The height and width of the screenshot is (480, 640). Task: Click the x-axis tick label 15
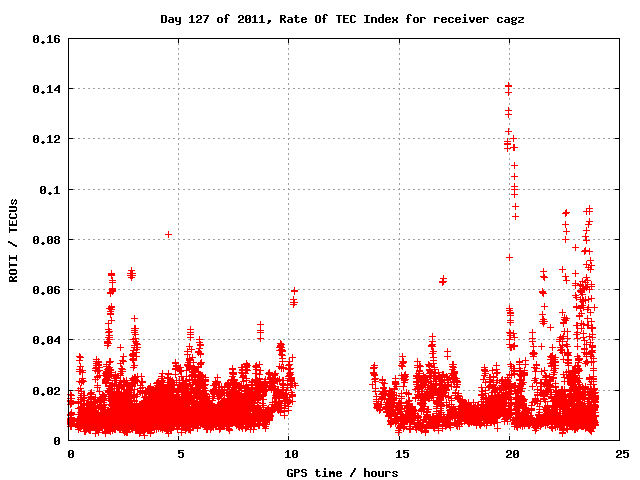coord(399,453)
